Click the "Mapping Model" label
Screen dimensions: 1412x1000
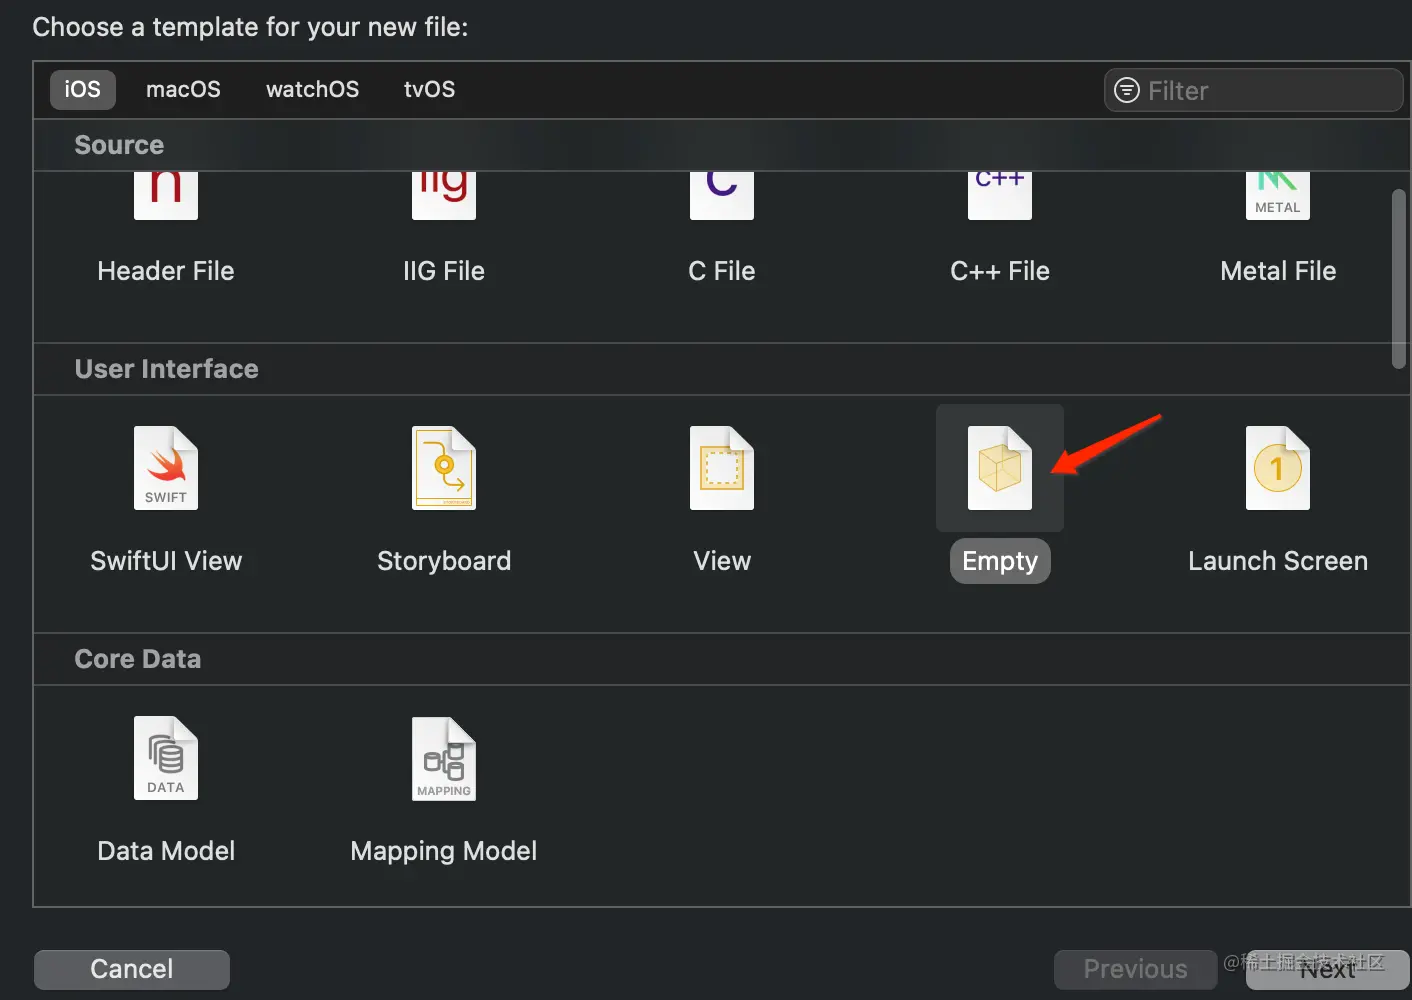click(444, 851)
